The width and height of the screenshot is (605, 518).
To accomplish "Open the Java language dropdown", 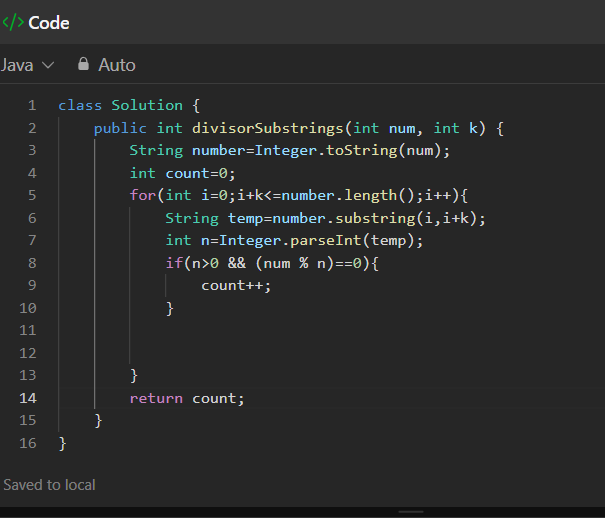I will click(27, 65).
